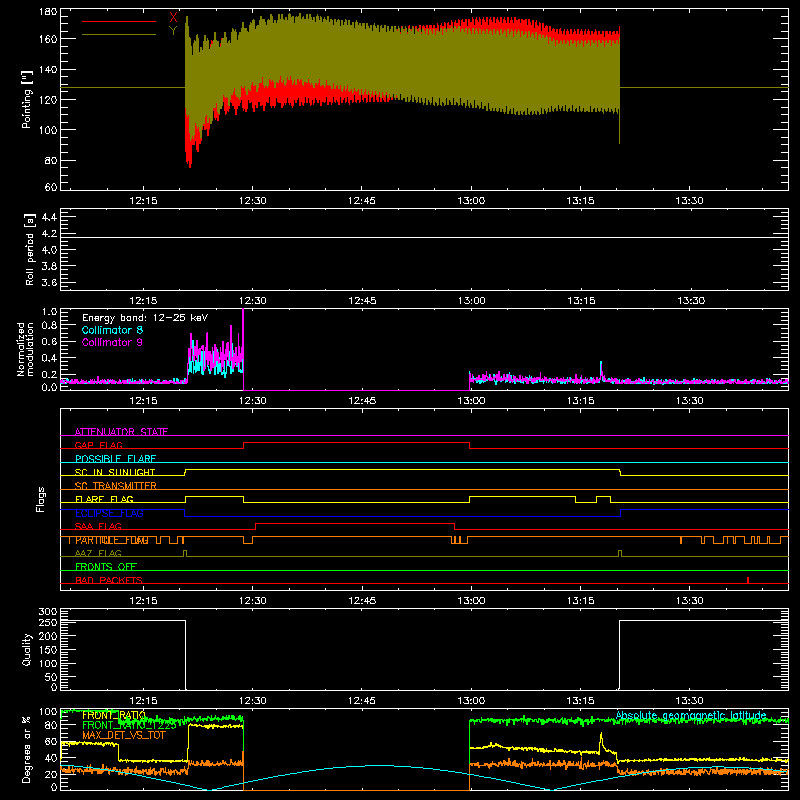Click the Absolute geomagnetic latitude label

coord(691,715)
